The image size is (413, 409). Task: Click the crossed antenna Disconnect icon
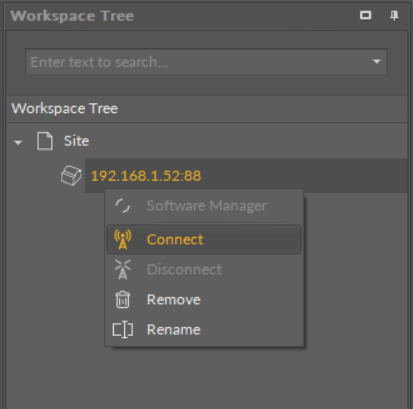pos(123,269)
